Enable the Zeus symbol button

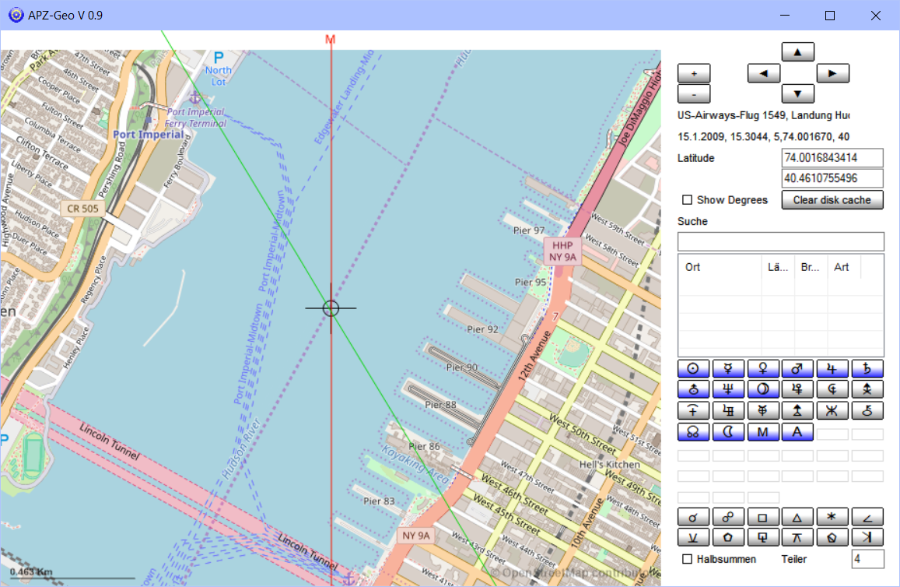(867, 390)
